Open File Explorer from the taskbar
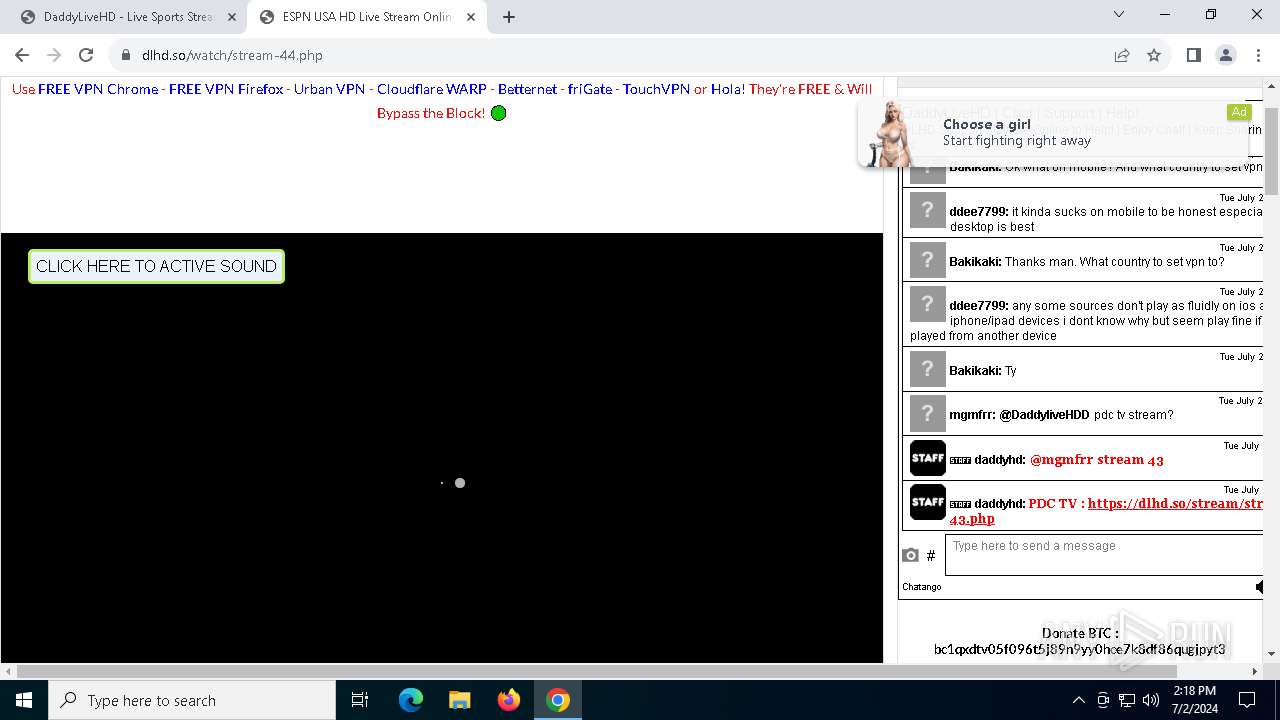 [459, 700]
